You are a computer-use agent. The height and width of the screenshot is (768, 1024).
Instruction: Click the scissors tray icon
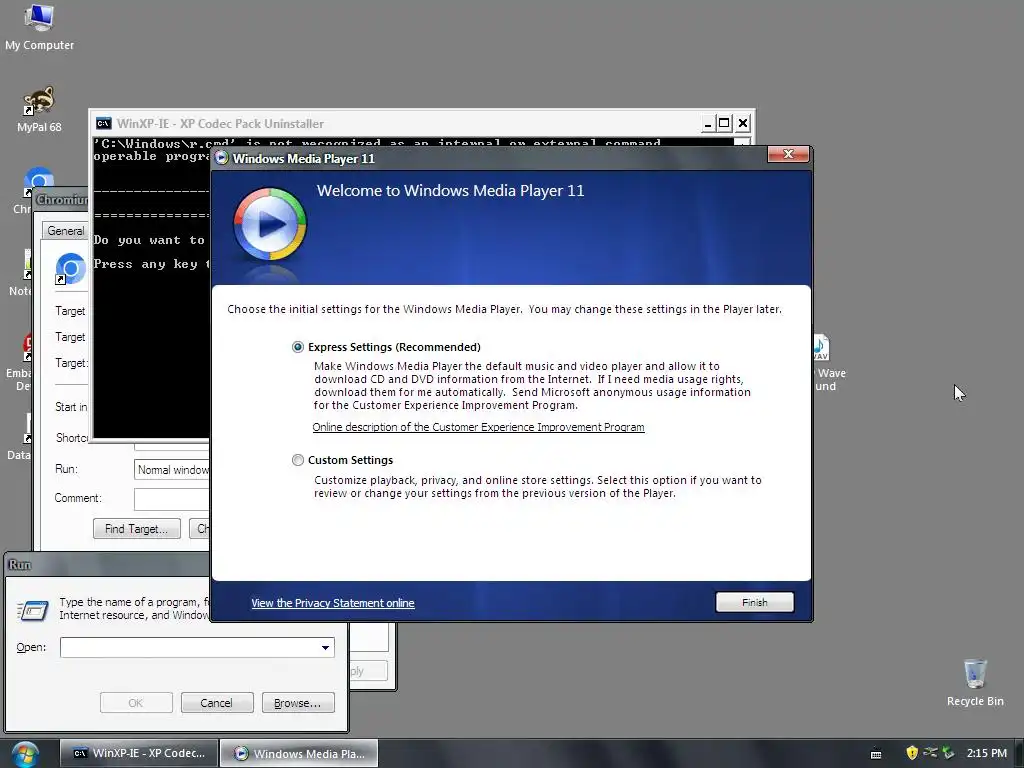point(930,753)
